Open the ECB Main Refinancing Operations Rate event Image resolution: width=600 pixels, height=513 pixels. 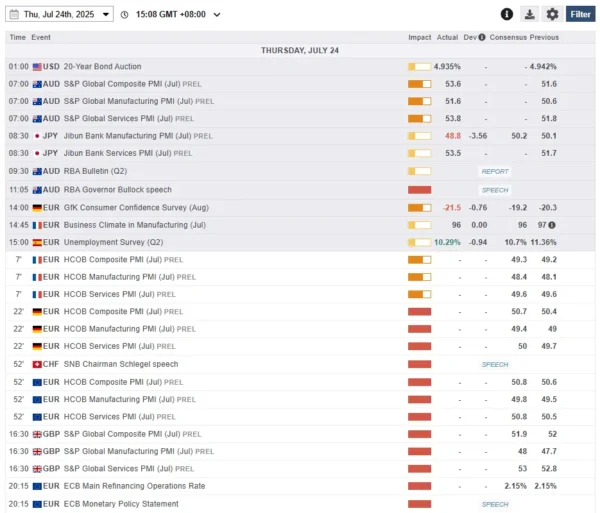134,486
